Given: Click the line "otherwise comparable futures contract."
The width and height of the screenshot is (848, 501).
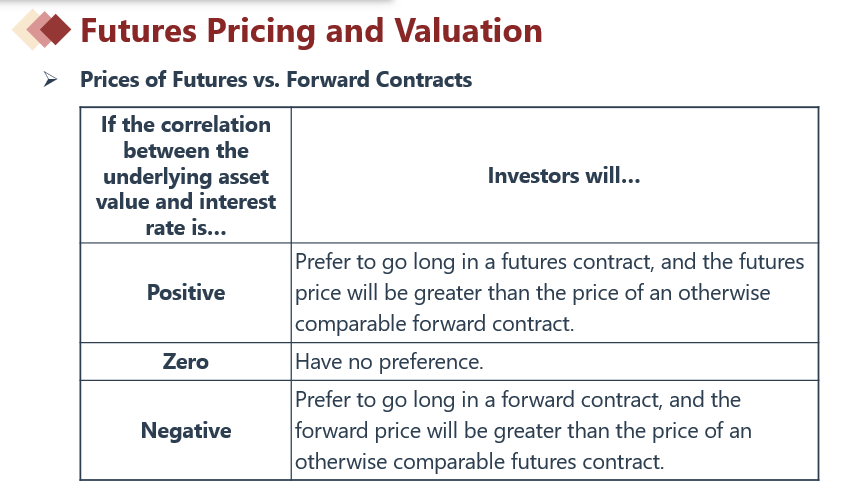Looking at the screenshot, I should pos(479,462).
